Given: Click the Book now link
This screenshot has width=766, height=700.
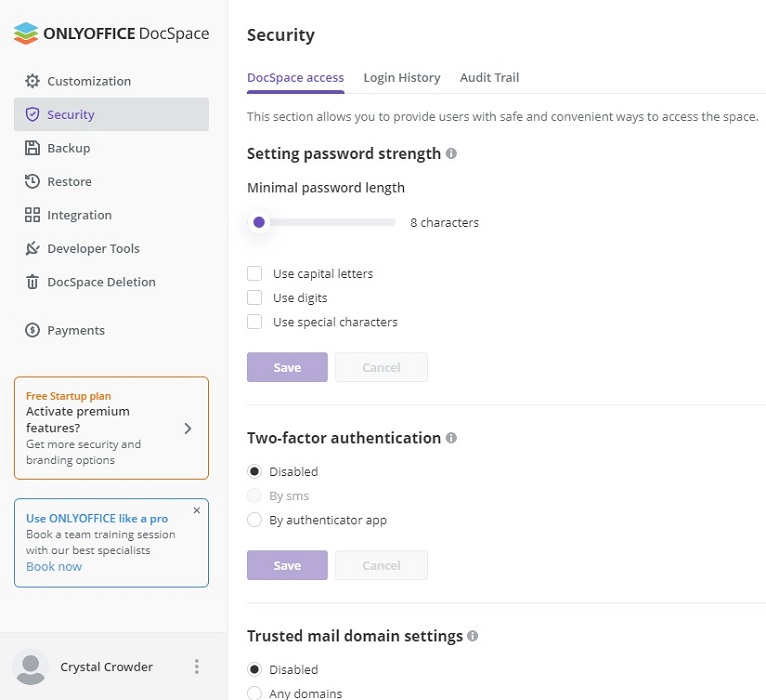Looking at the screenshot, I should pos(54,567).
